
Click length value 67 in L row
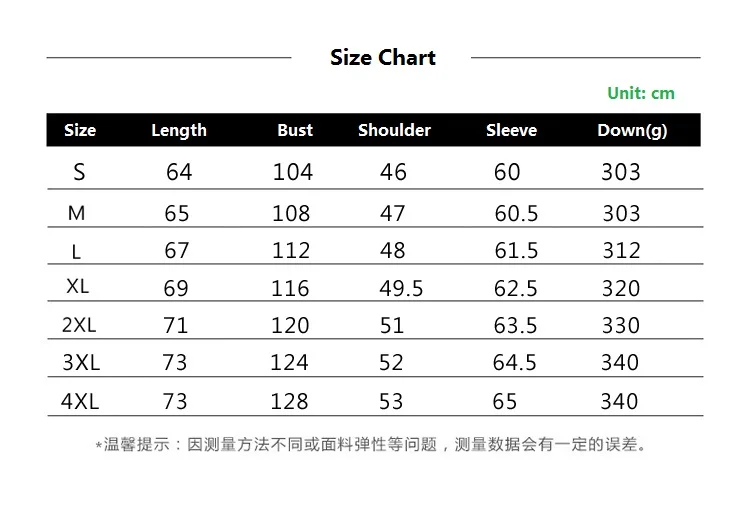176,251
